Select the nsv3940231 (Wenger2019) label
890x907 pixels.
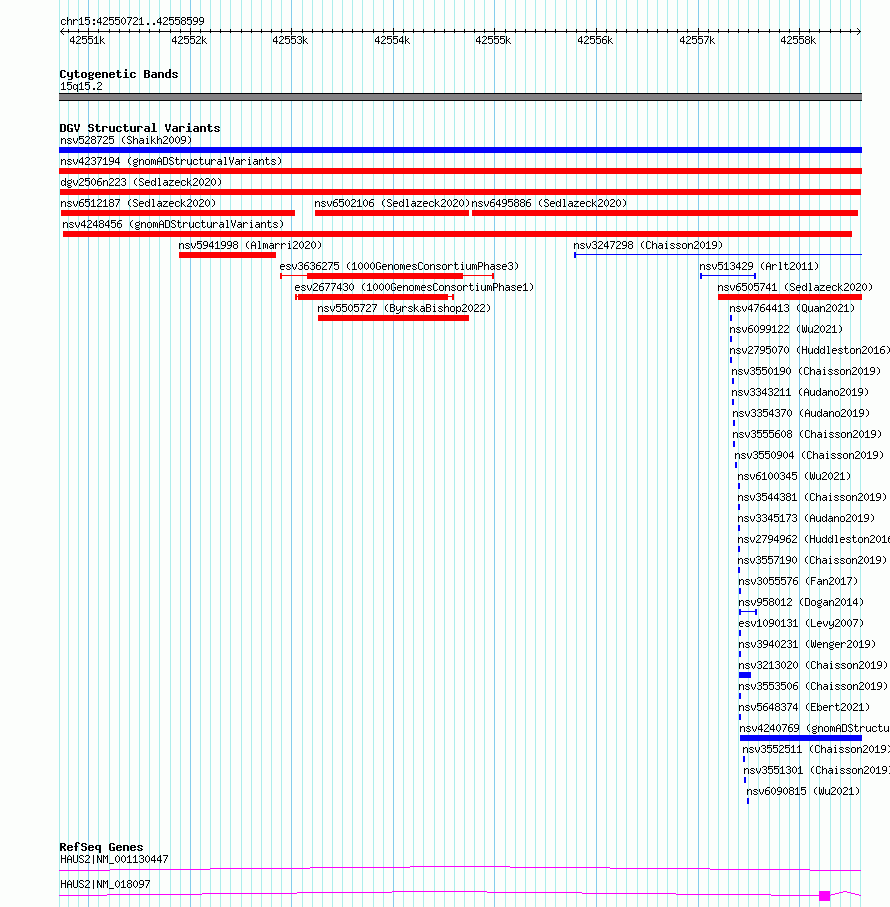[808, 644]
